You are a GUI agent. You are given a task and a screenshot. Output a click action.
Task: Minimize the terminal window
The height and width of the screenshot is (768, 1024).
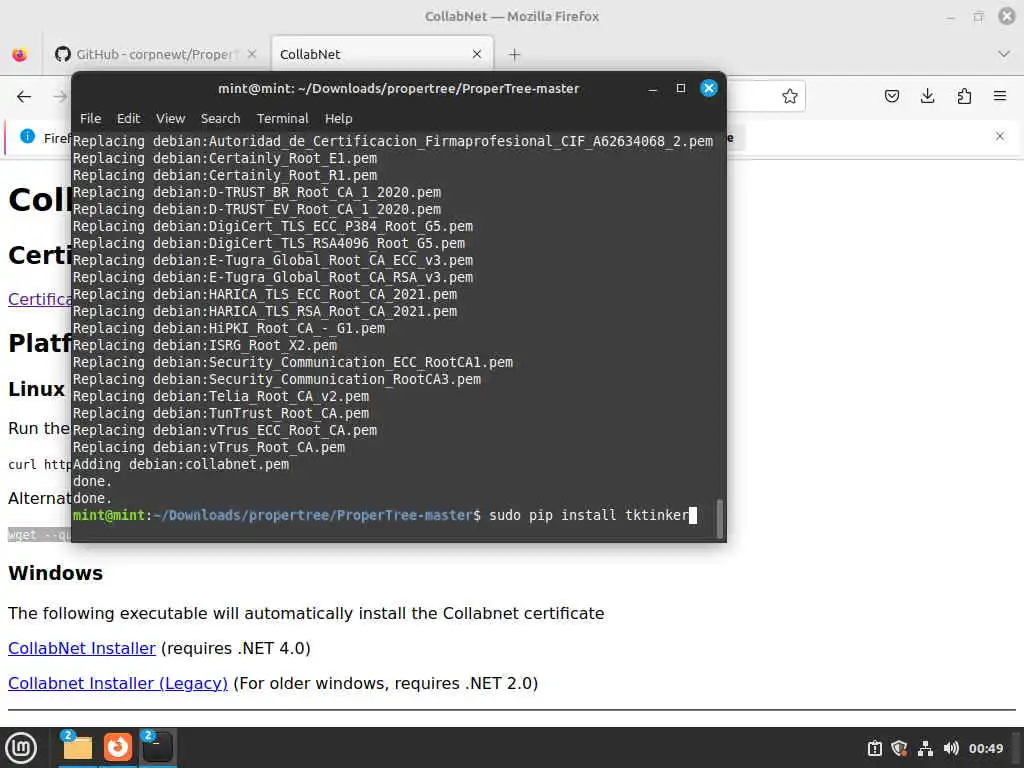tap(652, 88)
